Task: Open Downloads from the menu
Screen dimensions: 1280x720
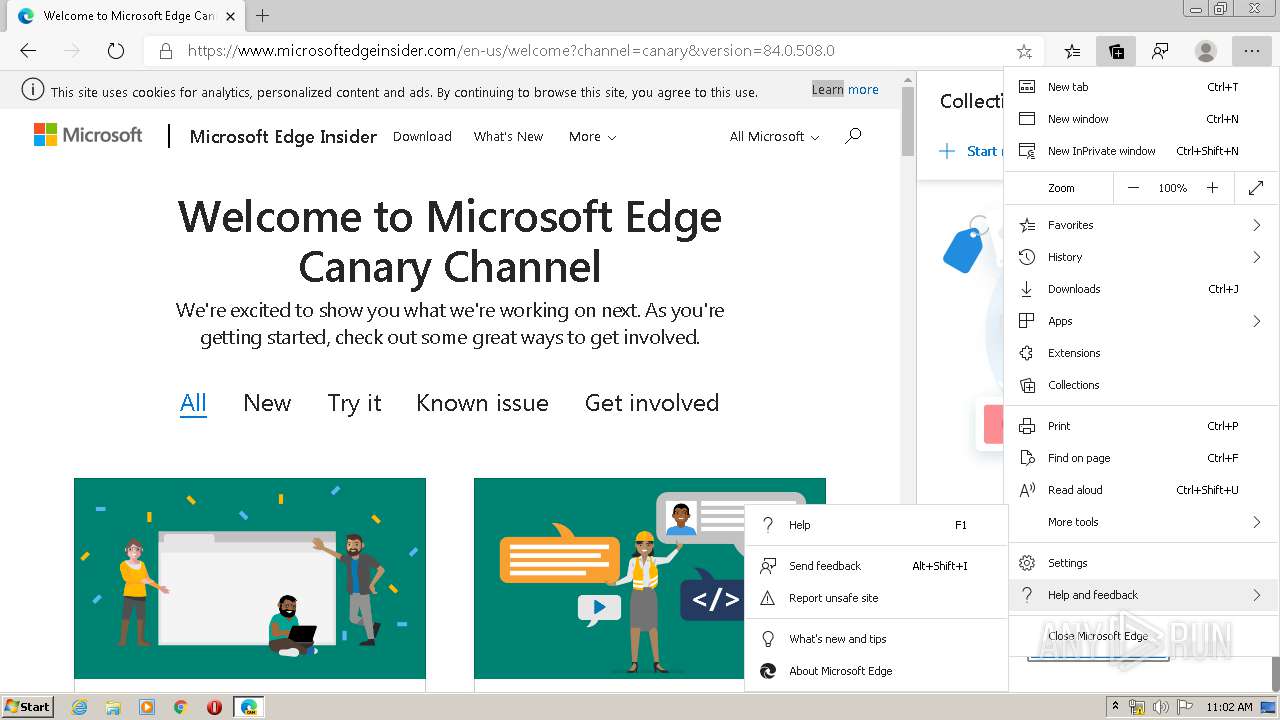Action: coord(1142,289)
